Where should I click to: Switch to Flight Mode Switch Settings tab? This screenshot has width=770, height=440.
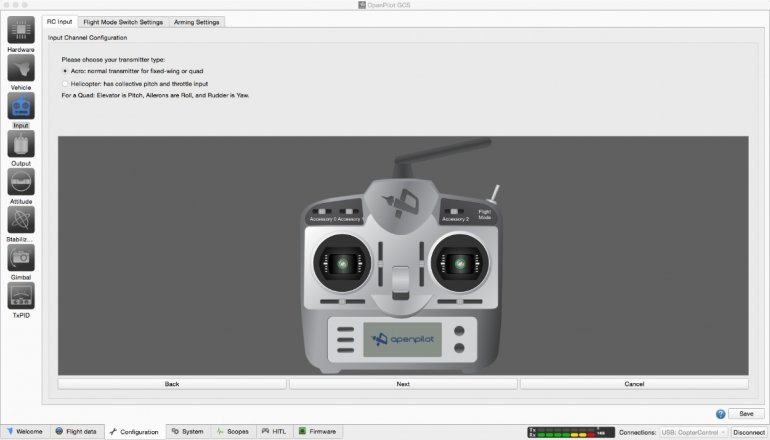coord(123,21)
